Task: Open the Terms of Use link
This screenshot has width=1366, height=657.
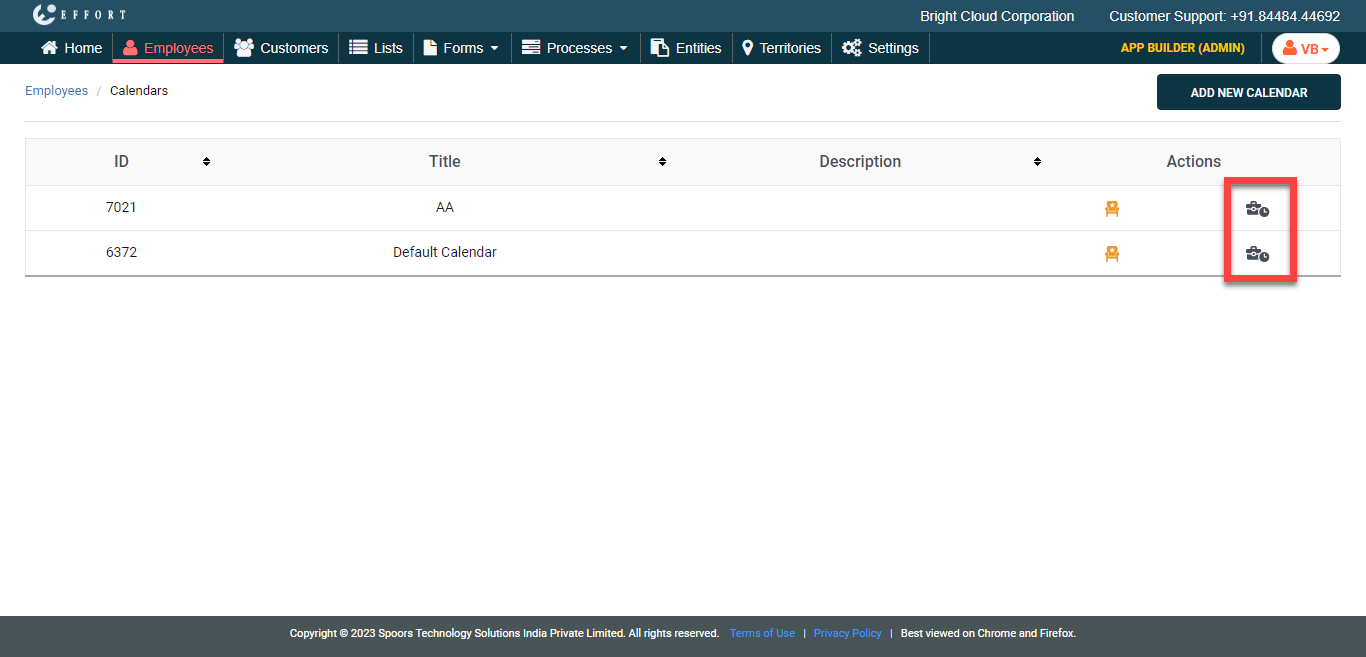Action: point(762,633)
